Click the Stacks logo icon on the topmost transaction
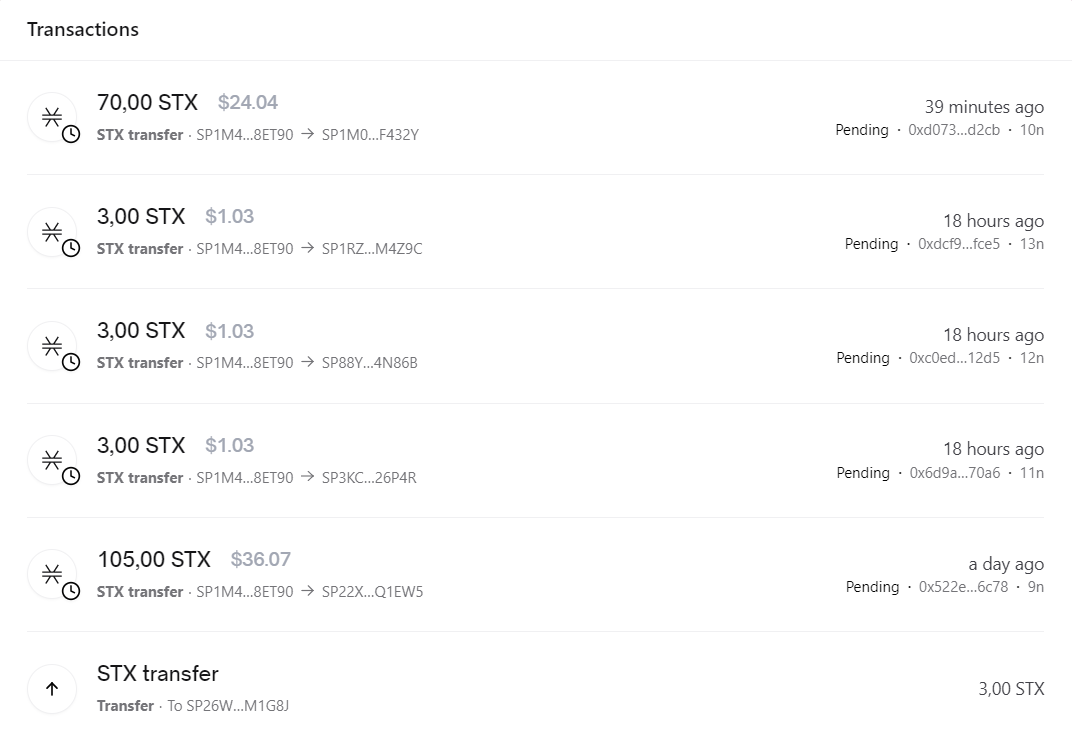This screenshot has height=730, width=1072. [52, 116]
